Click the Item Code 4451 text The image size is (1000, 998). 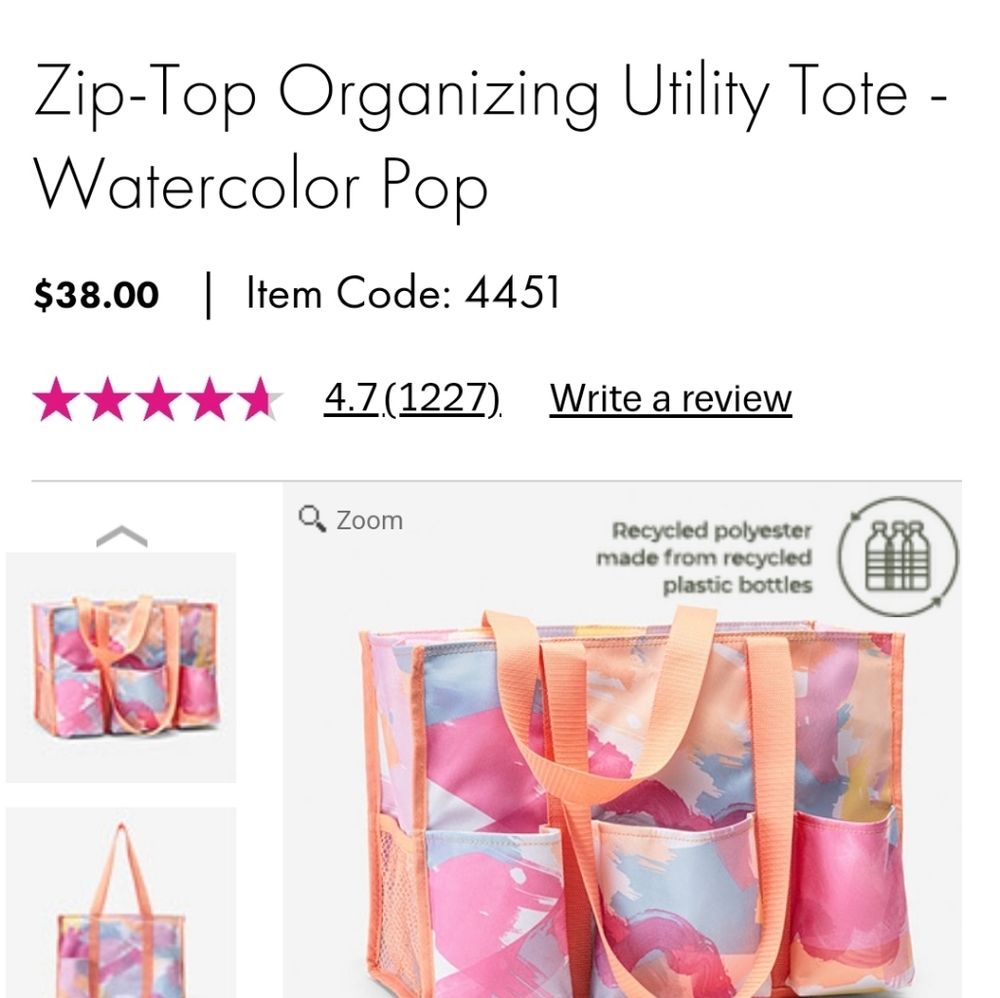coord(400,293)
